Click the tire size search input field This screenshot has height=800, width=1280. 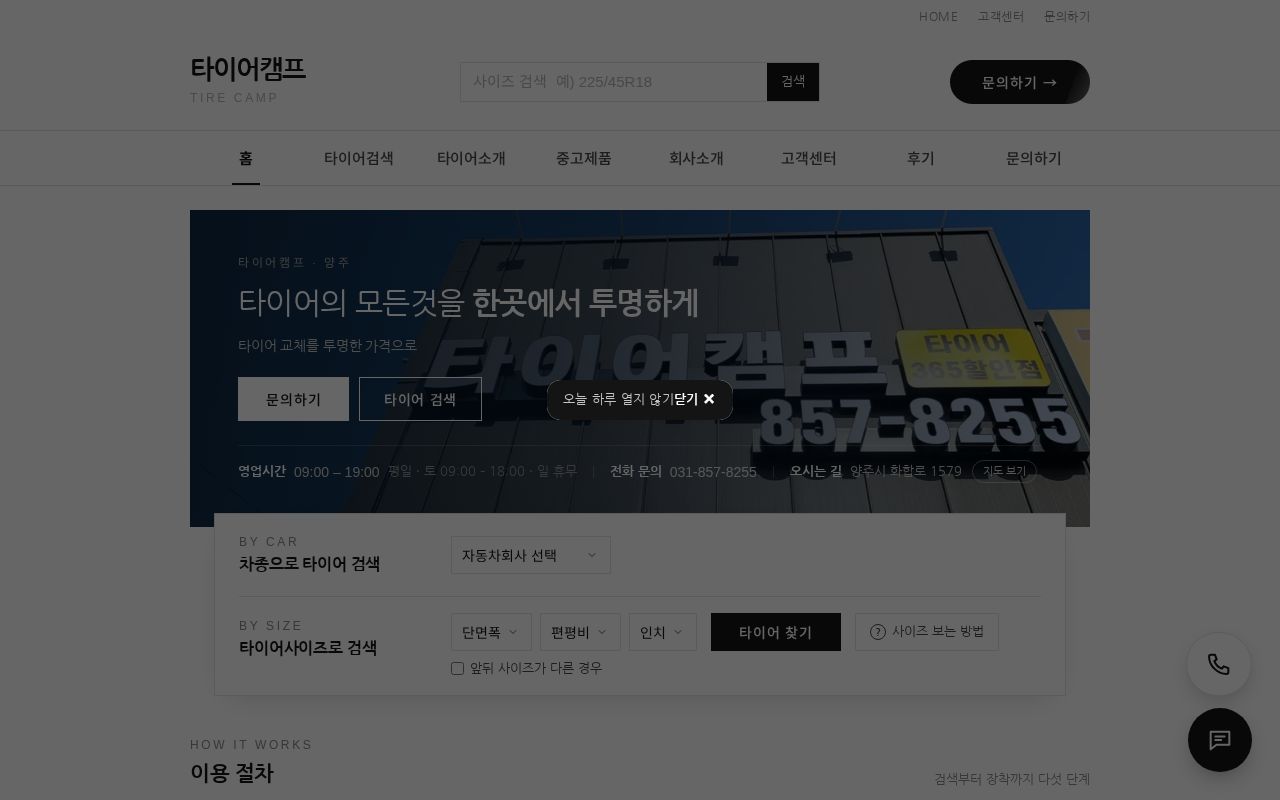(613, 82)
